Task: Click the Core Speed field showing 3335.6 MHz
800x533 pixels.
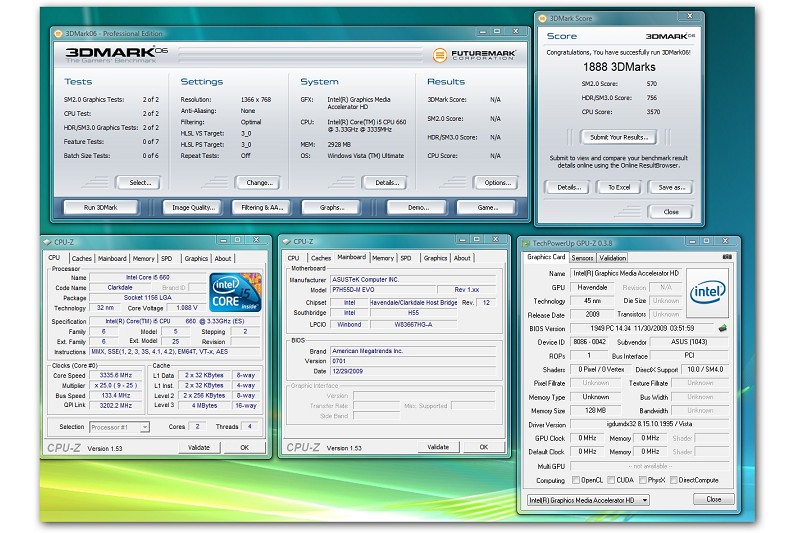Action: pos(115,375)
